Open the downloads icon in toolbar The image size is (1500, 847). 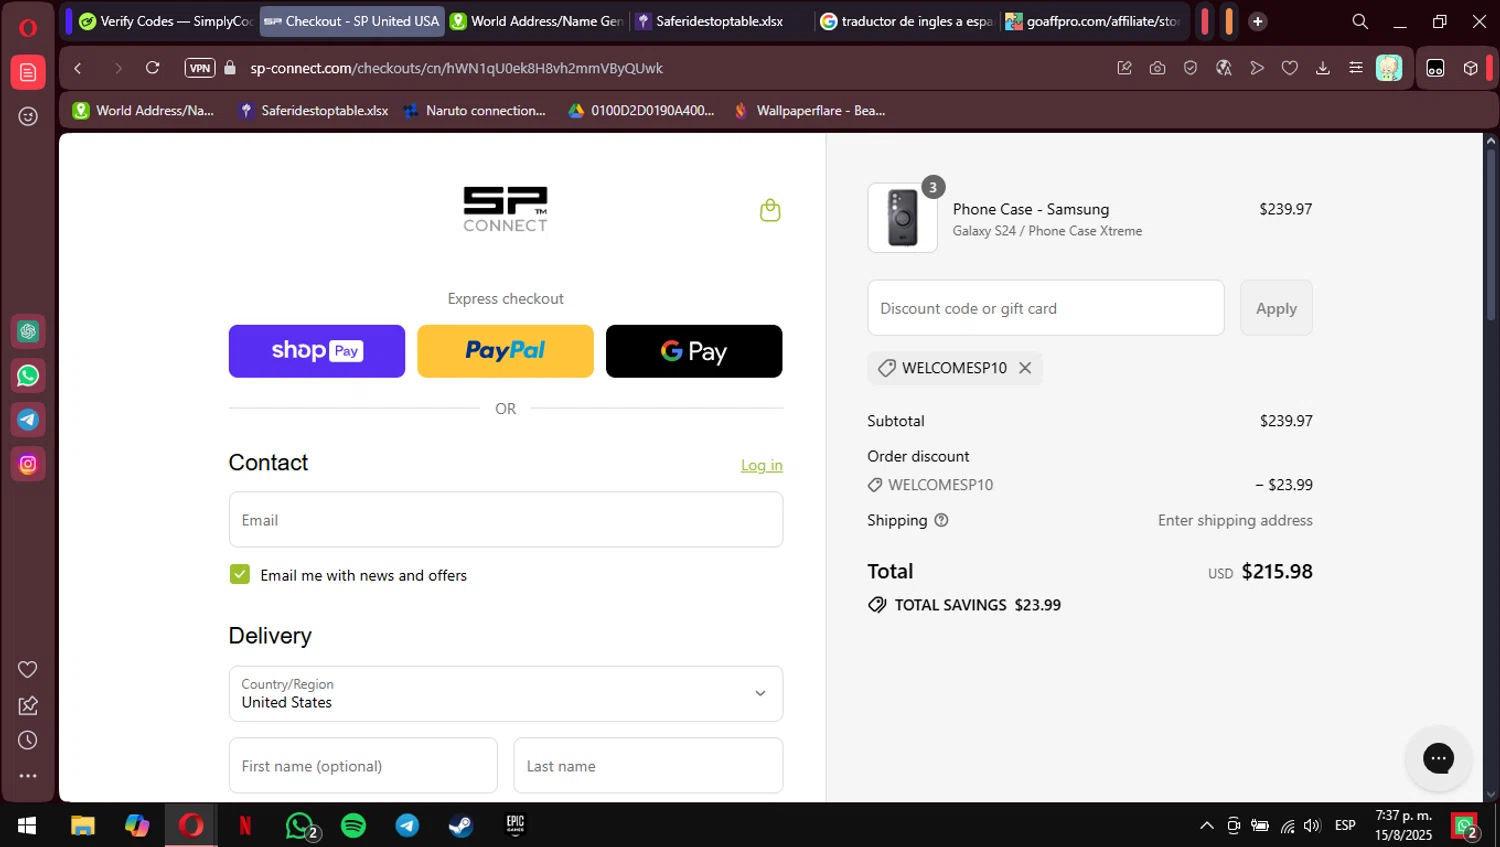(1322, 68)
